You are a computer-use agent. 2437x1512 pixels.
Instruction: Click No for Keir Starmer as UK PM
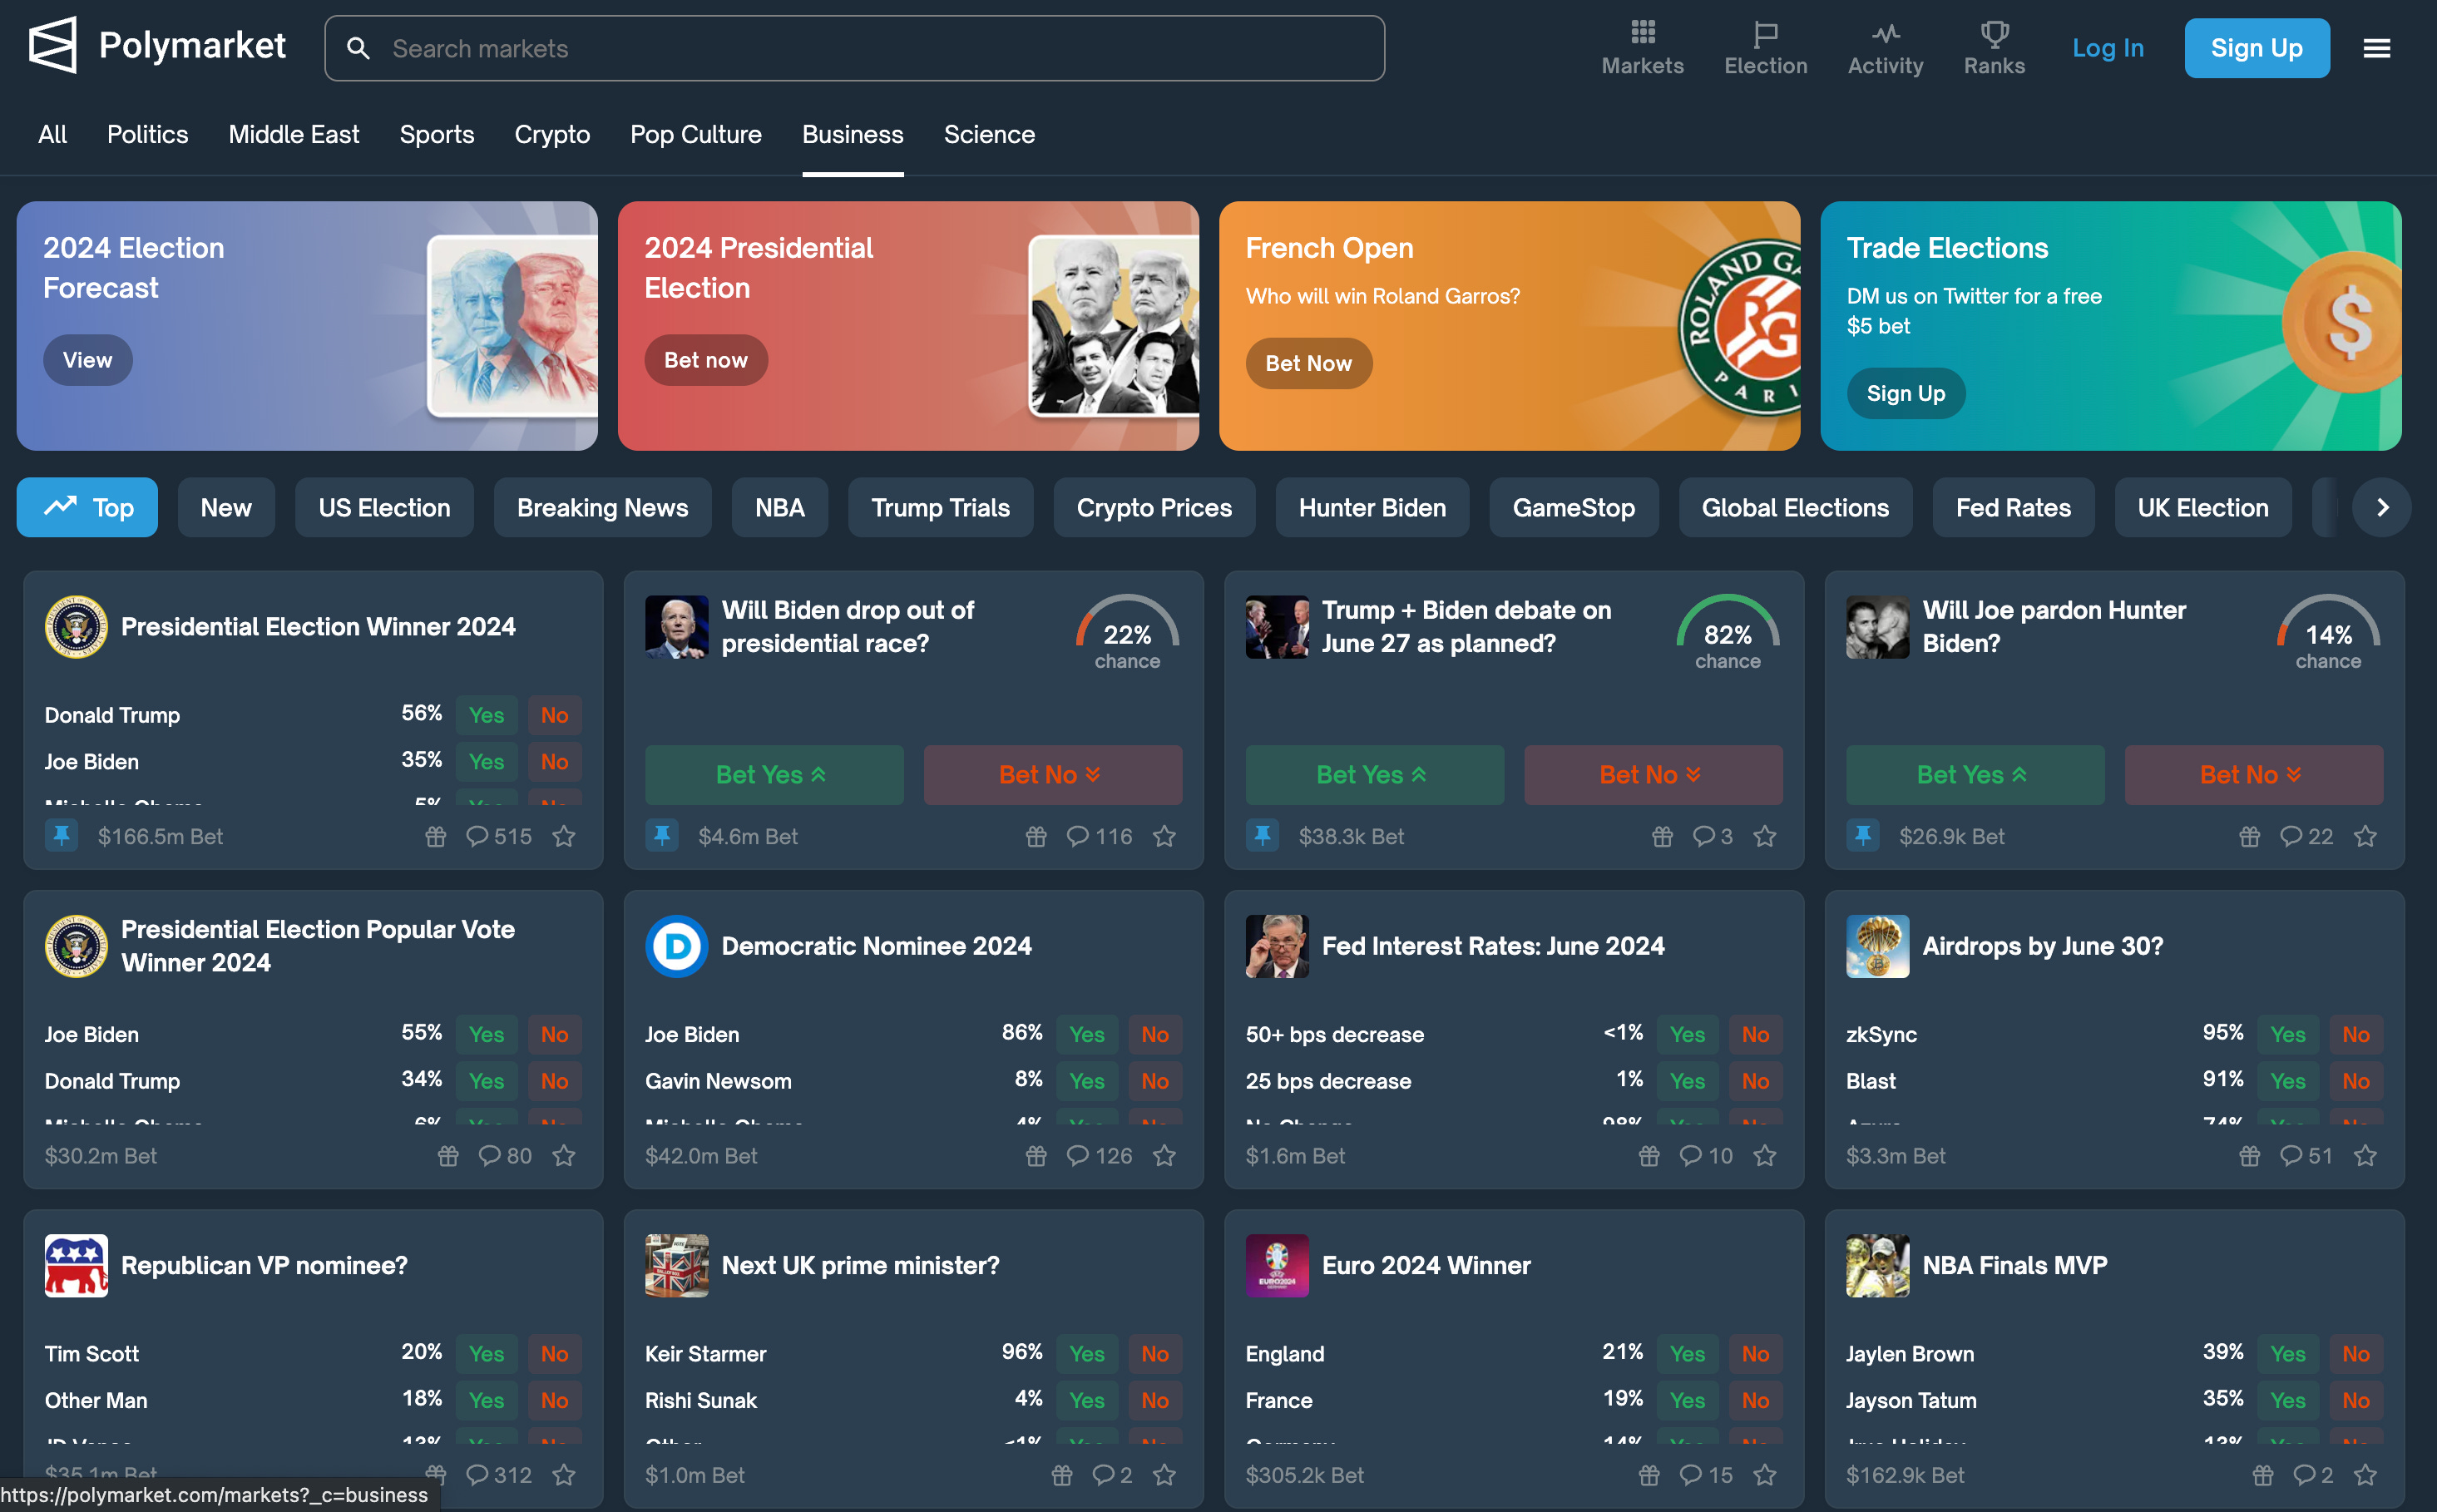[1154, 1354]
